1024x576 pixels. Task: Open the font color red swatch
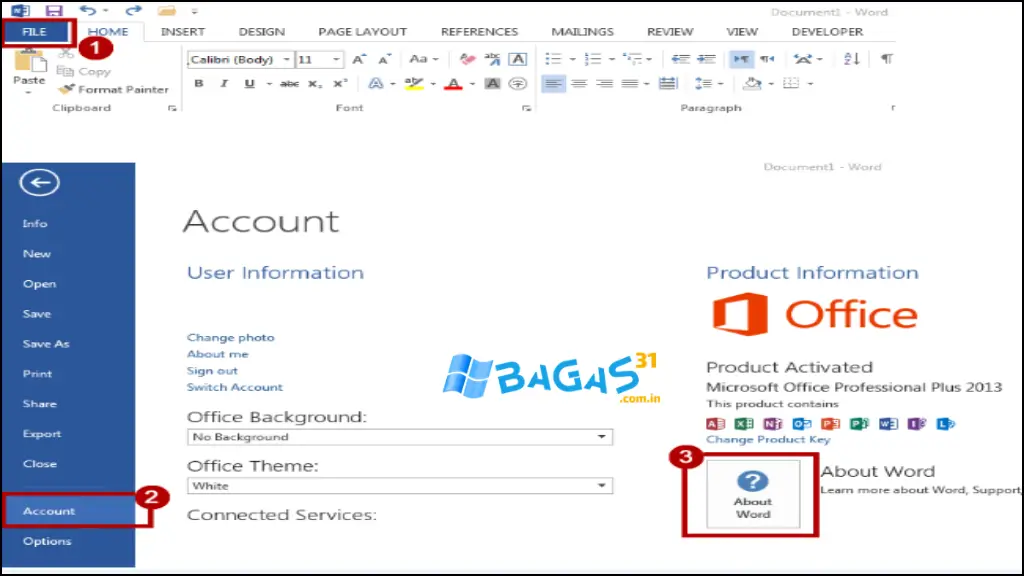click(454, 83)
